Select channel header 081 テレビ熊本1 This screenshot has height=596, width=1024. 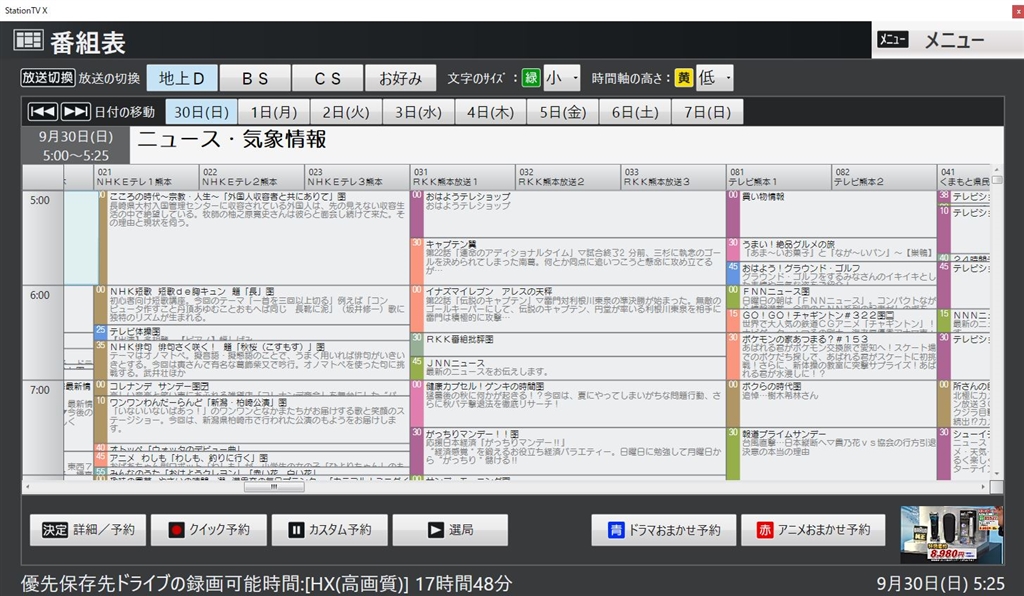(779, 177)
